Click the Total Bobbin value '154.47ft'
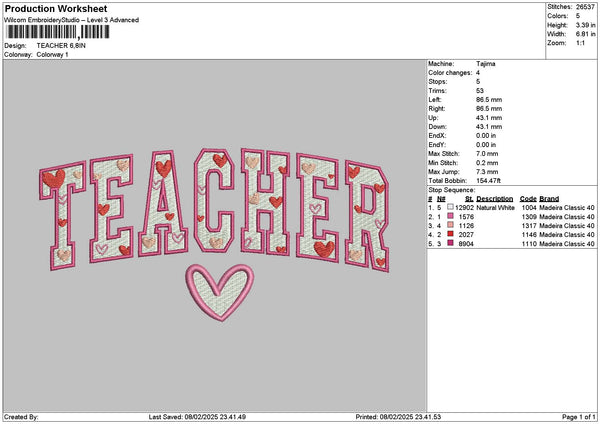Image resolution: width=600 pixels, height=424 pixels. tap(489, 181)
